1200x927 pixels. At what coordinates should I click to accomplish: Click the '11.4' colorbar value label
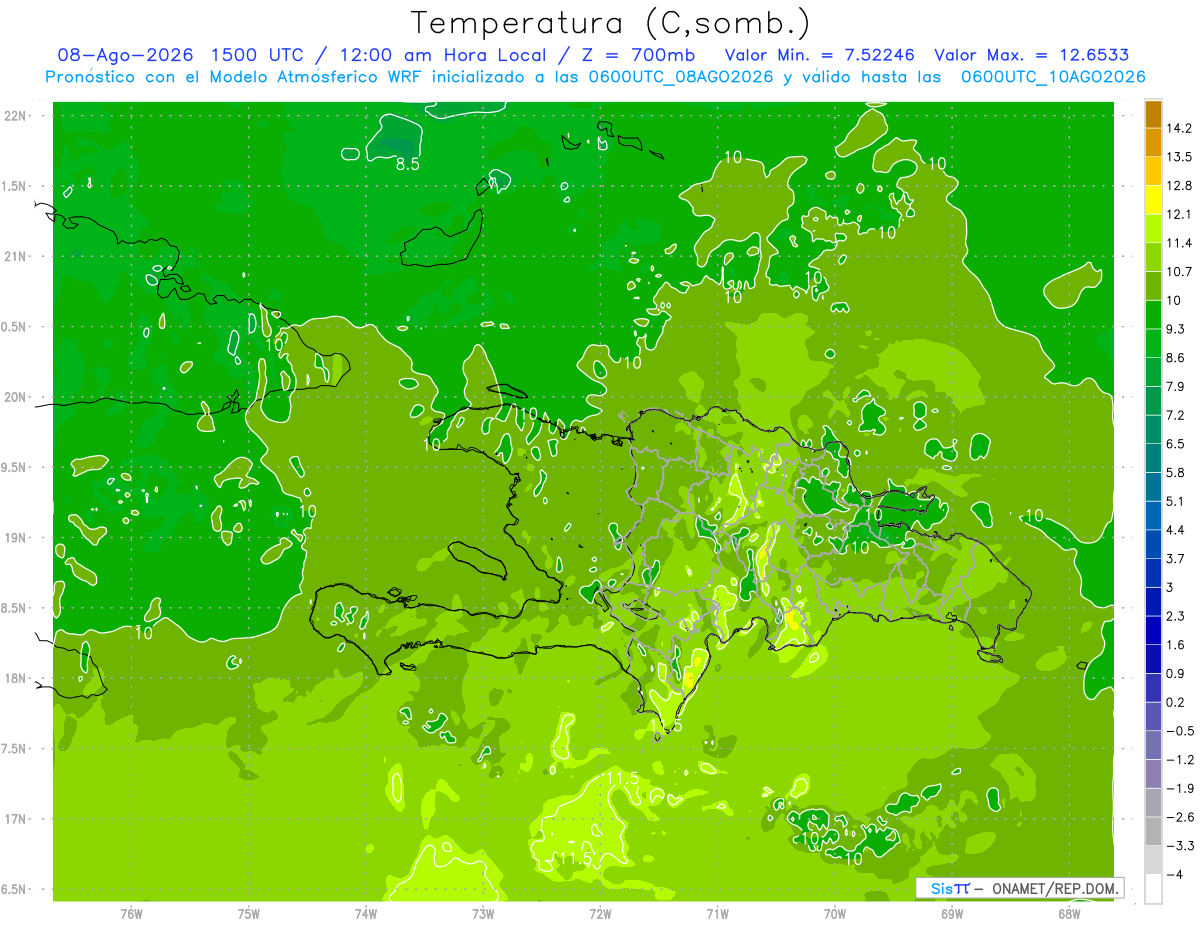pyautogui.click(x=1180, y=243)
